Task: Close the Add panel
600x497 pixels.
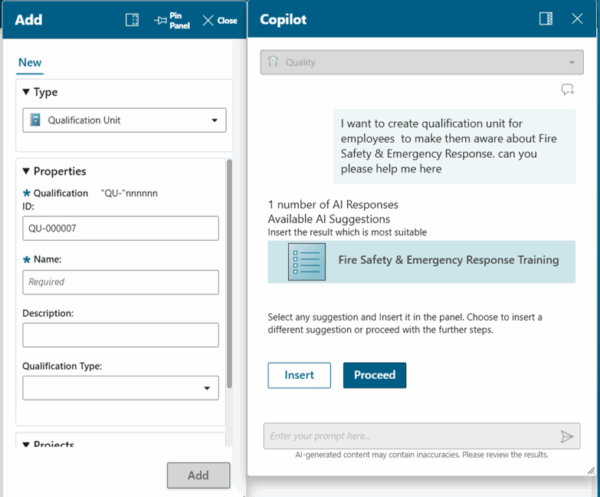Action: pos(219,20)
